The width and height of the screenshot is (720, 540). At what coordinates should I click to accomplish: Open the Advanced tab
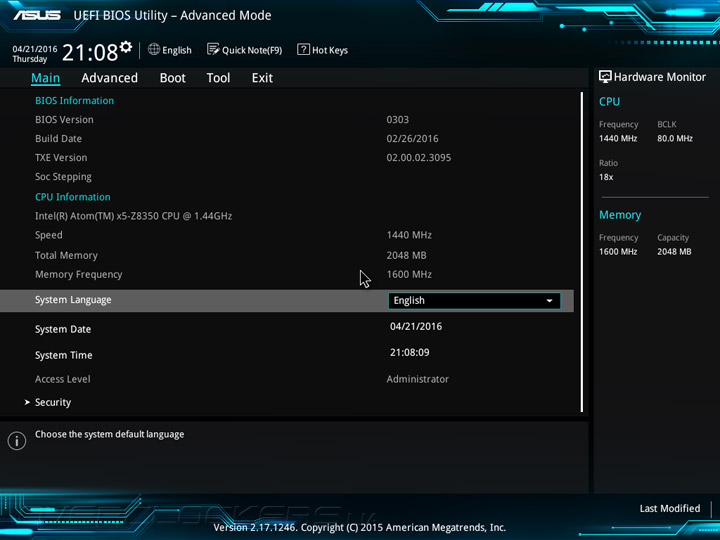109,78
